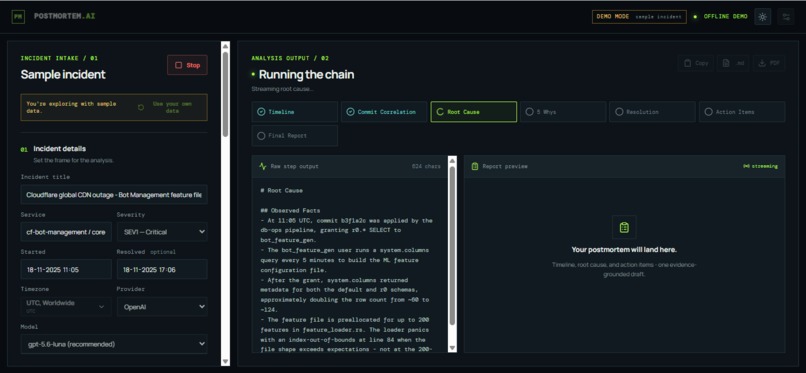Select the Root Cause step
The height and width of the screenshot is (373, 806).
pos(473,111)
